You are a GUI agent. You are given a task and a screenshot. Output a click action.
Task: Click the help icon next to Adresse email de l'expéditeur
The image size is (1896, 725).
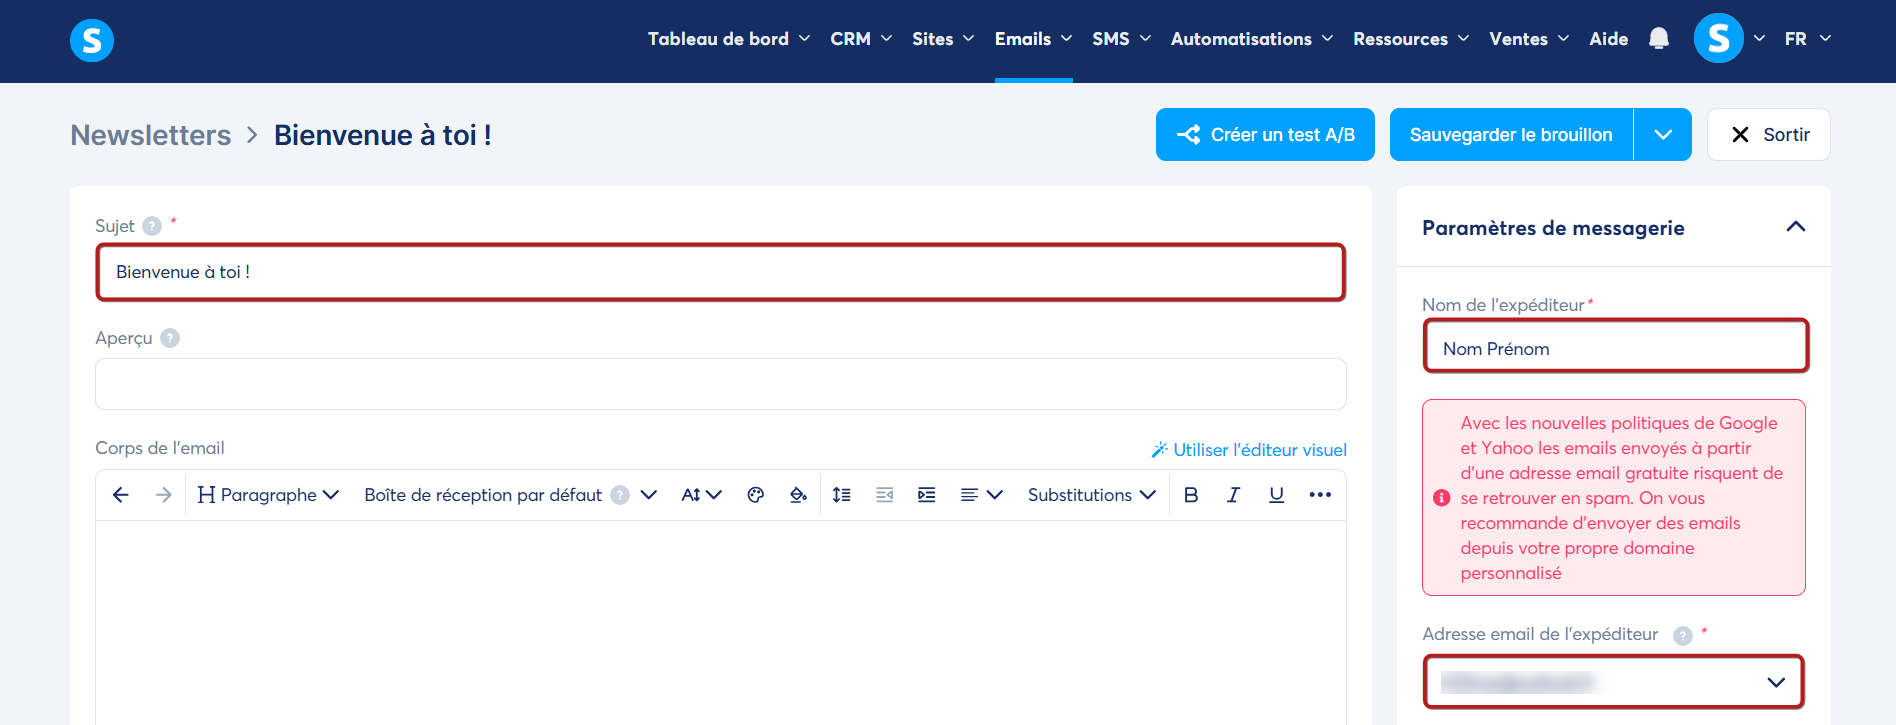point(1683,636)
